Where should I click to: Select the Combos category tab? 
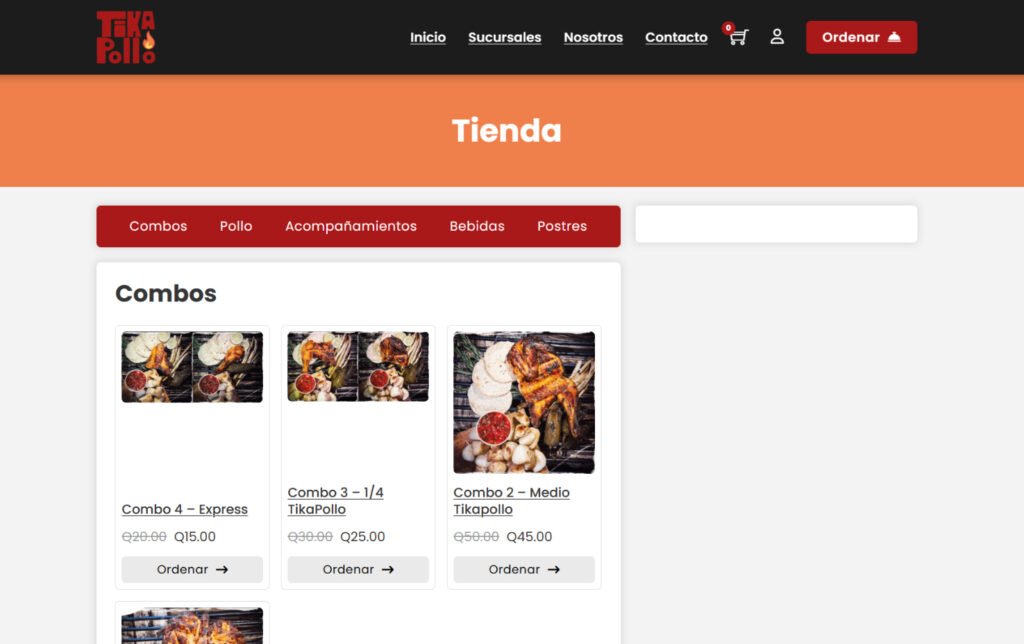click(158, 226)
